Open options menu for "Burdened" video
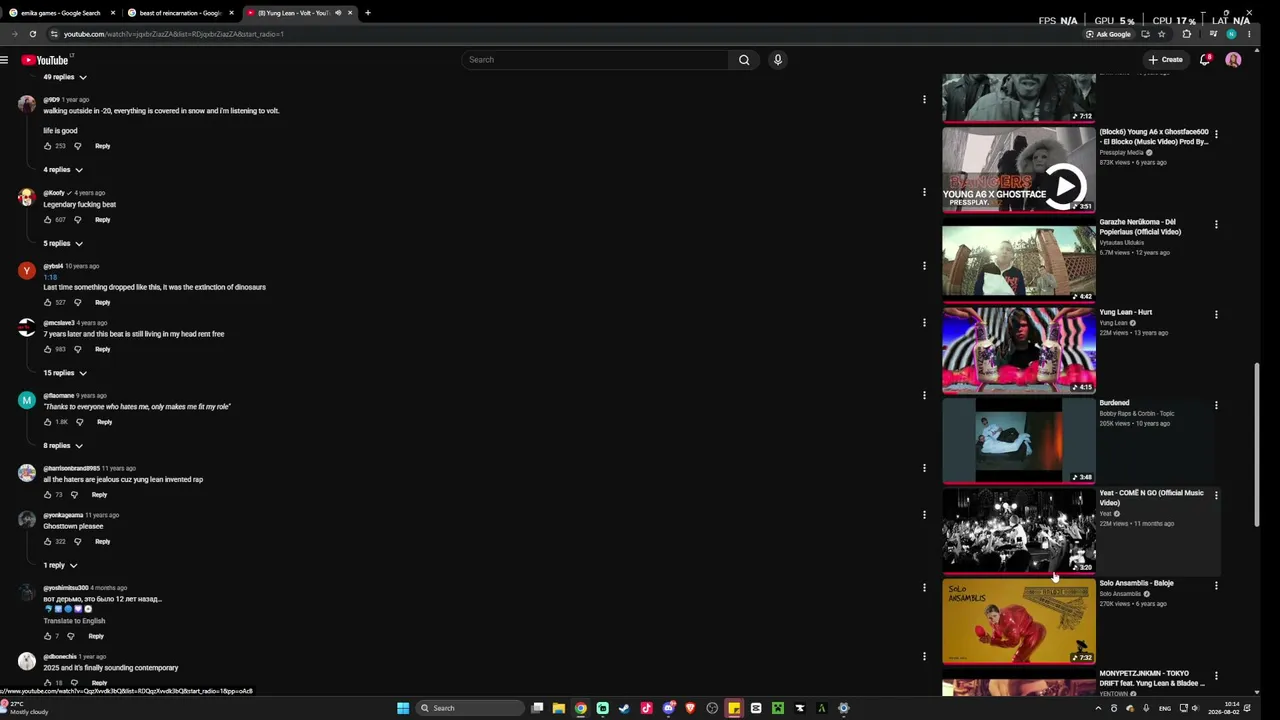This screenshot has width=1280, height=720. pyautogui.click(x=1216, y=405)
